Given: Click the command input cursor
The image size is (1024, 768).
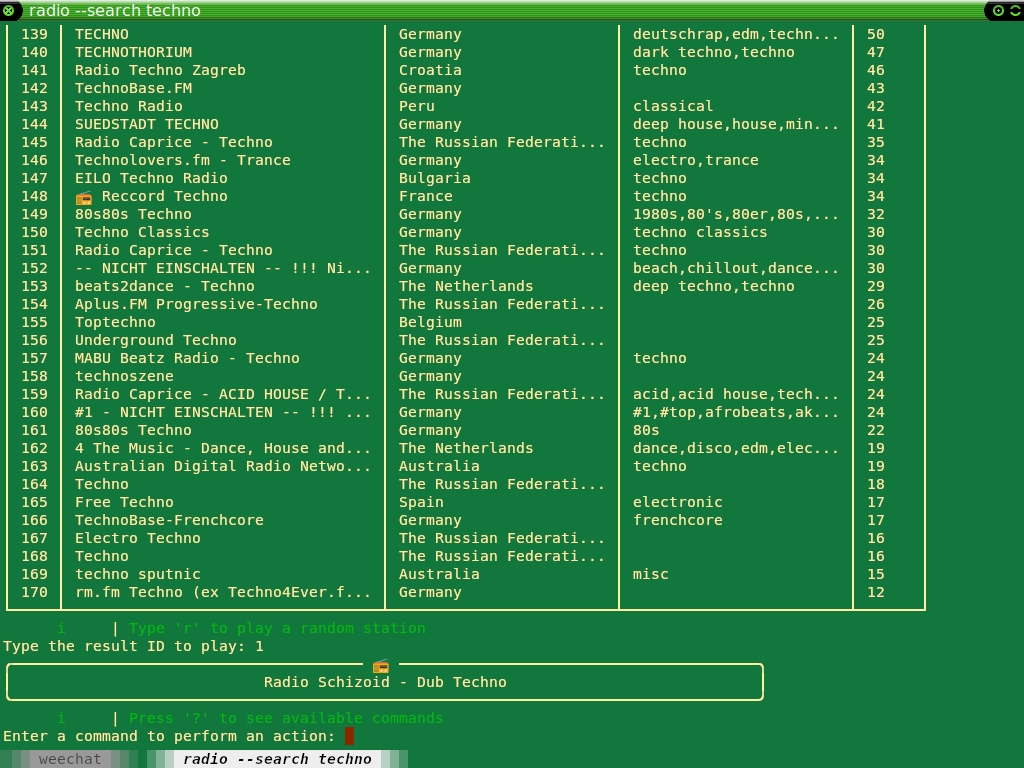Looking at the screenshot, I should click(349, 736).
